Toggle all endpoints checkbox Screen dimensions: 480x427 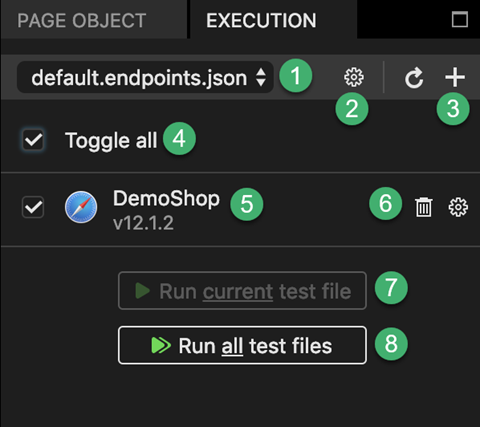pyautogui.click(x=33, y=140)
